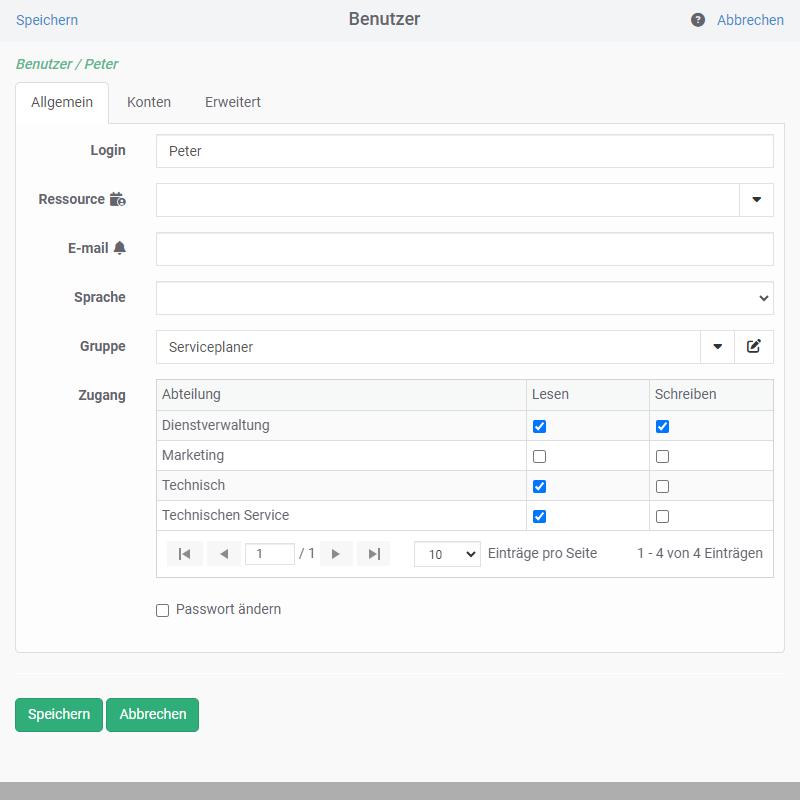
Task: Switch to the Konten tab
Action: (x=149, y=102)
